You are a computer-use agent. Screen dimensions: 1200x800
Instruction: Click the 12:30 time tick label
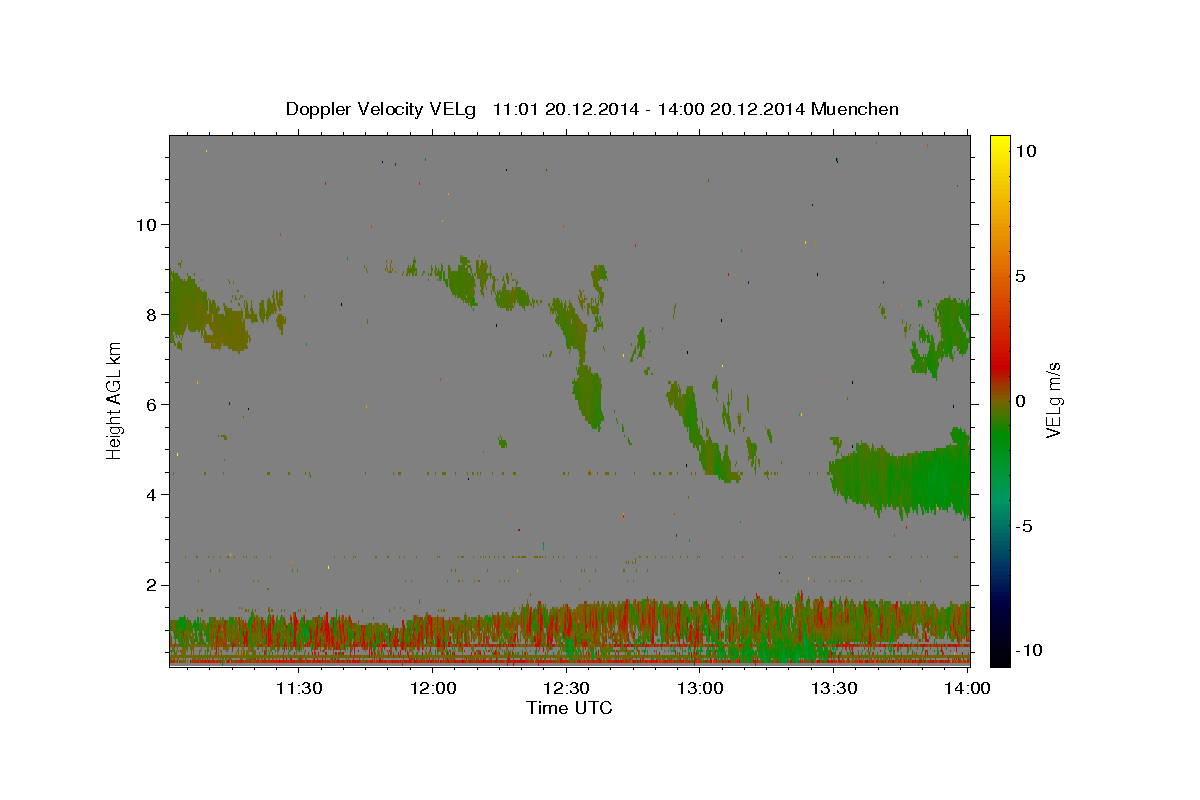566,688
